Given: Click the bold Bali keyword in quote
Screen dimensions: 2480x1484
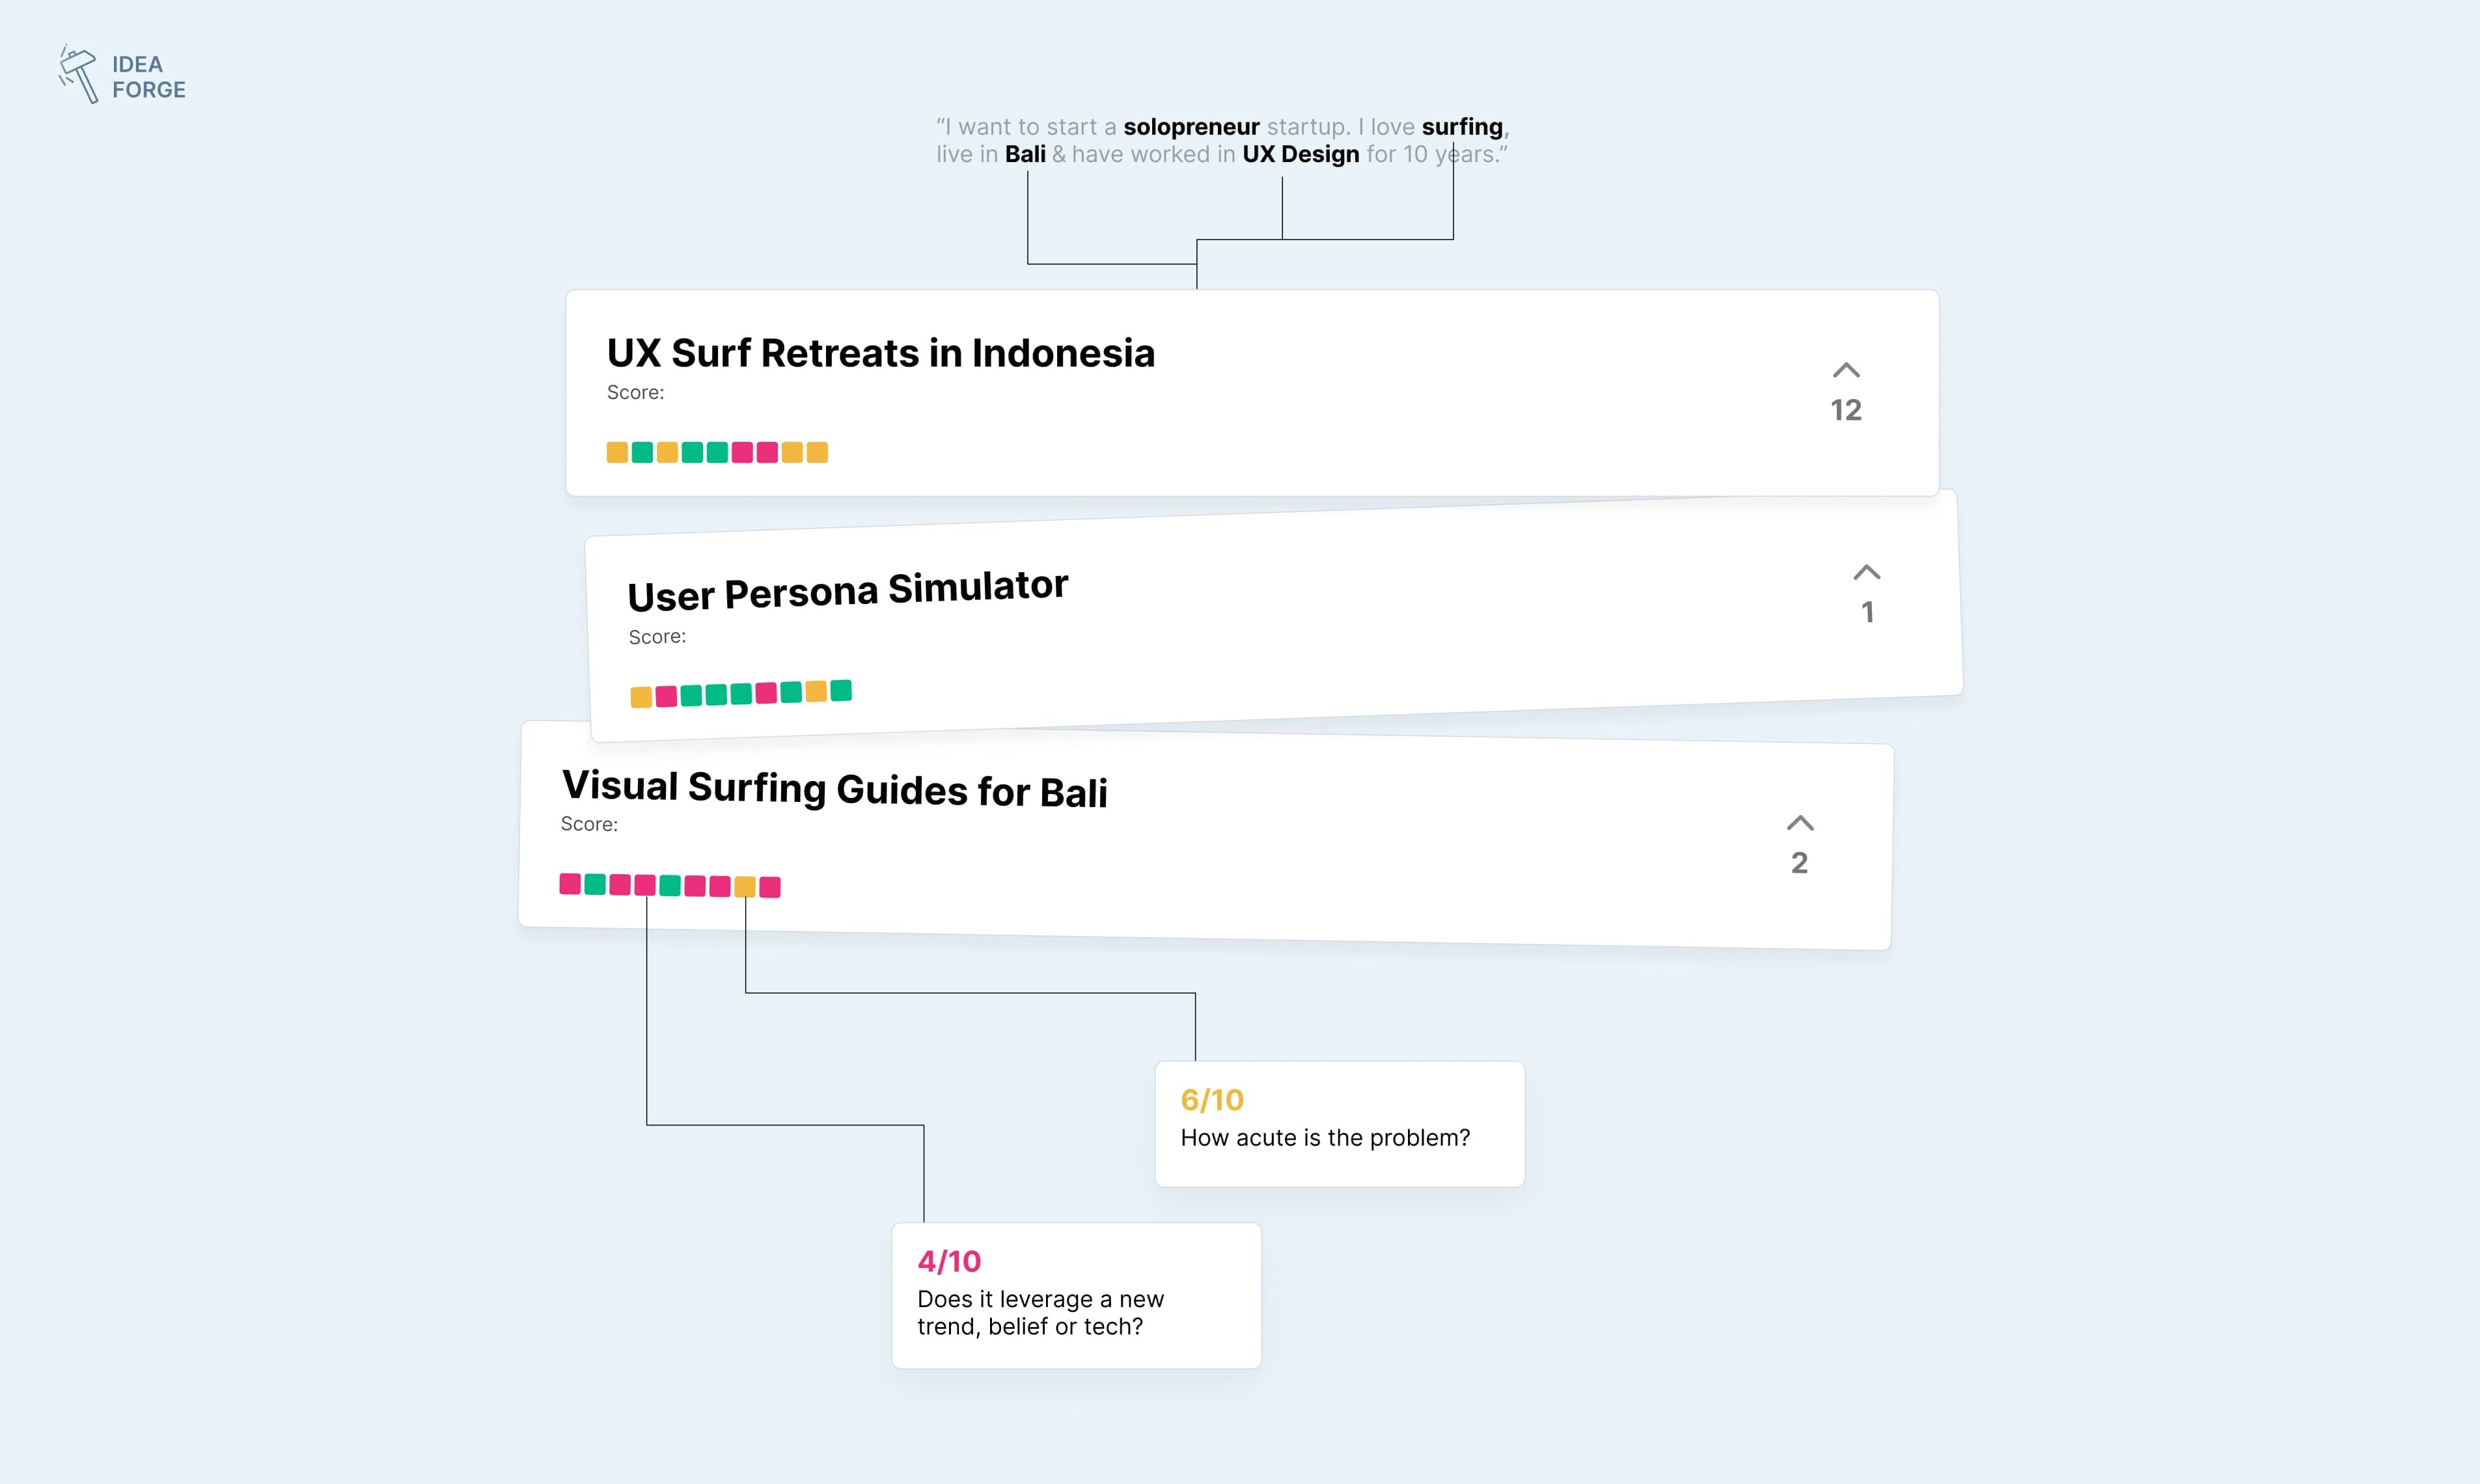Looking at the screenshot, I should (x=1025, y=154).
